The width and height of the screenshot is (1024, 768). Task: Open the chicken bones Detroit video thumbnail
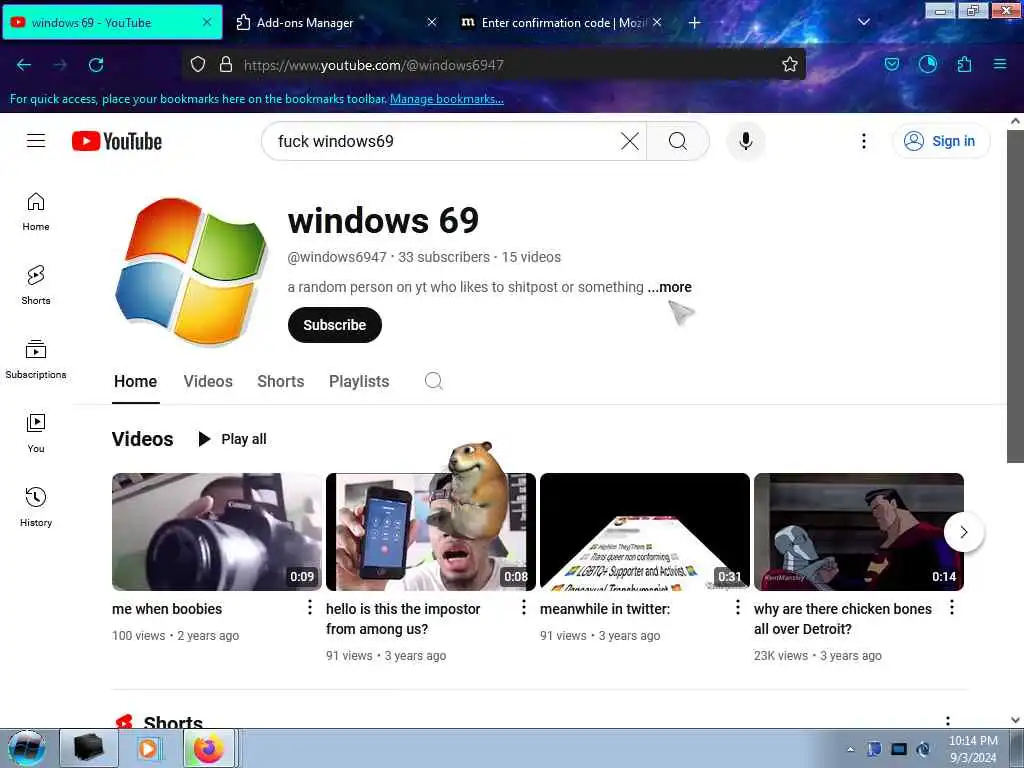click(x=859, y=532)
